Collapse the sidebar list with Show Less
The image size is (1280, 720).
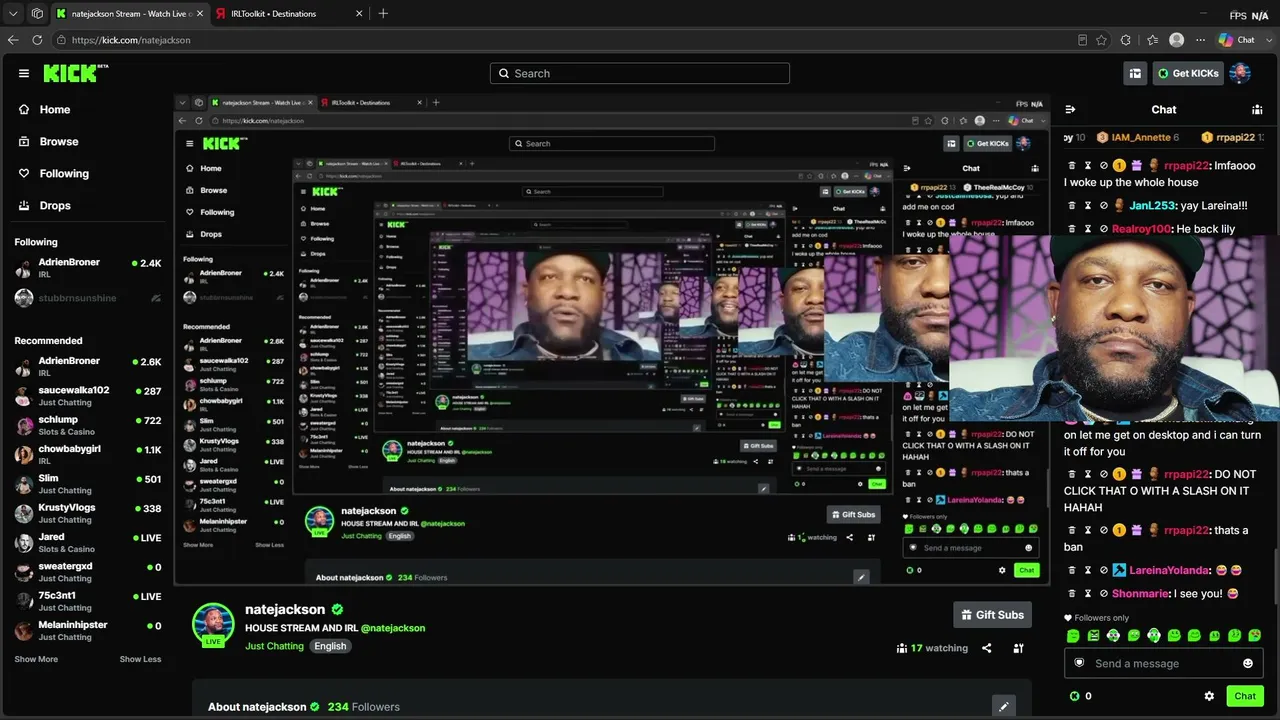(x=140, y=660)
